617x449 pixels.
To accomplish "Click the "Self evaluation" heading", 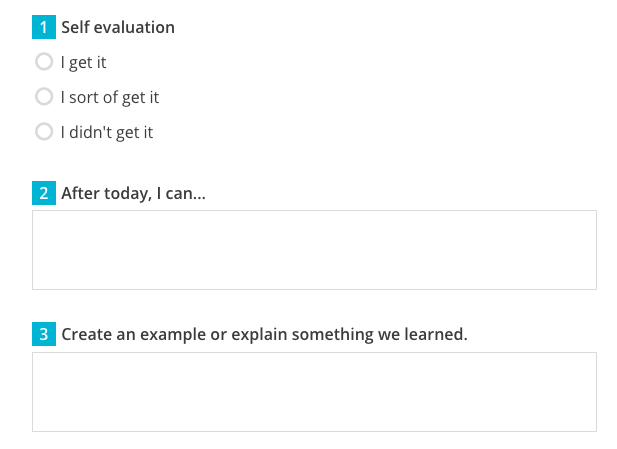I will click(118, 27).
